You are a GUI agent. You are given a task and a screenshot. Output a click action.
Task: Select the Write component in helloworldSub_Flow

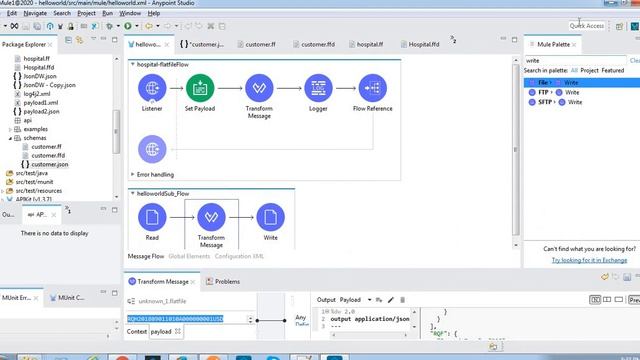(271, 217)
